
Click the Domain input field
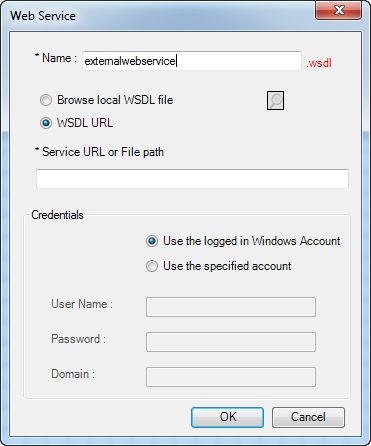click(231, 377)
